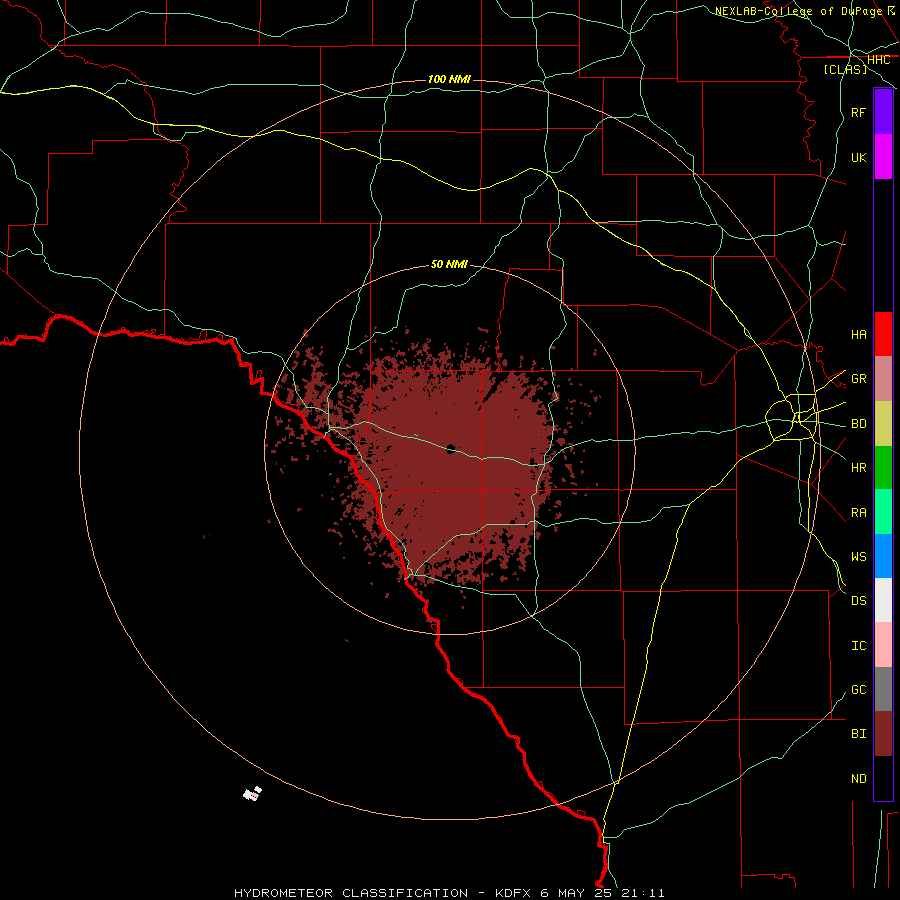Click the KDFX station identifier
This screenshot has height=900, width=900.
(x=513, y=893)
